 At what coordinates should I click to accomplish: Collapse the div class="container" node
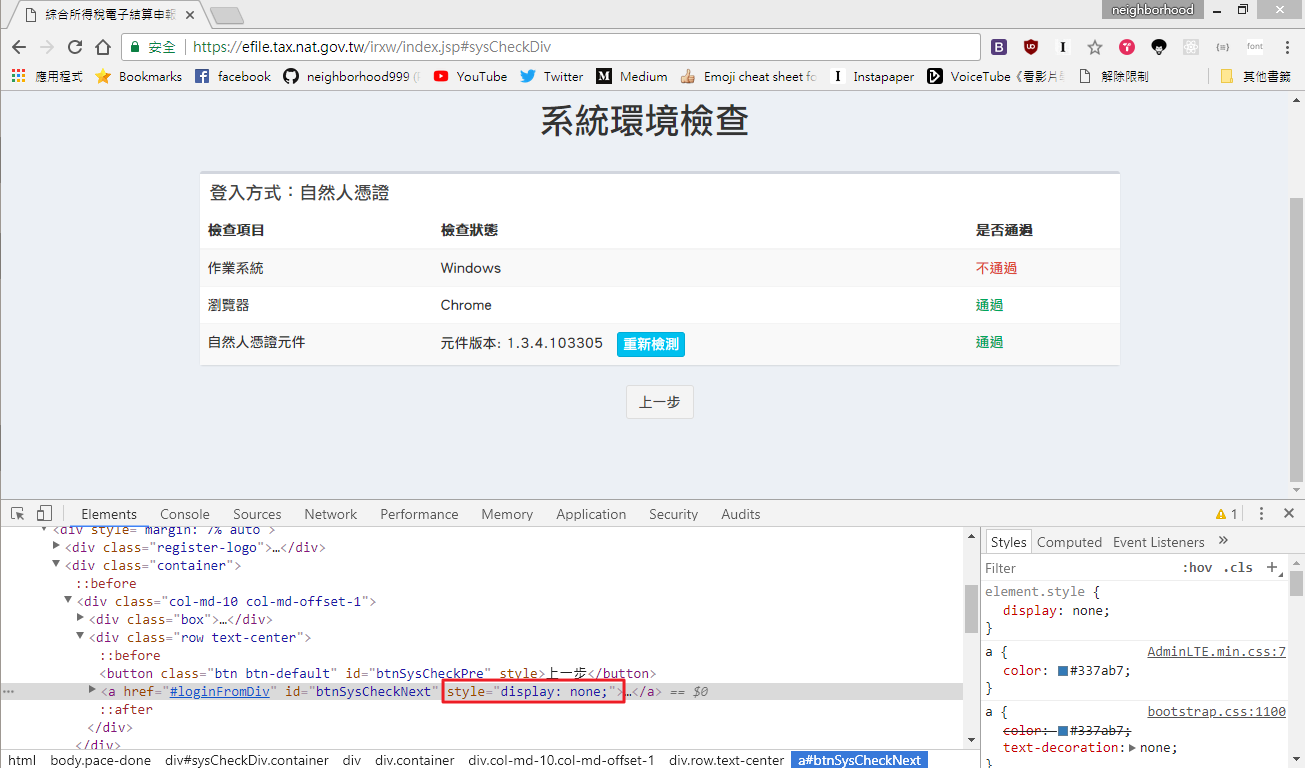57,565
